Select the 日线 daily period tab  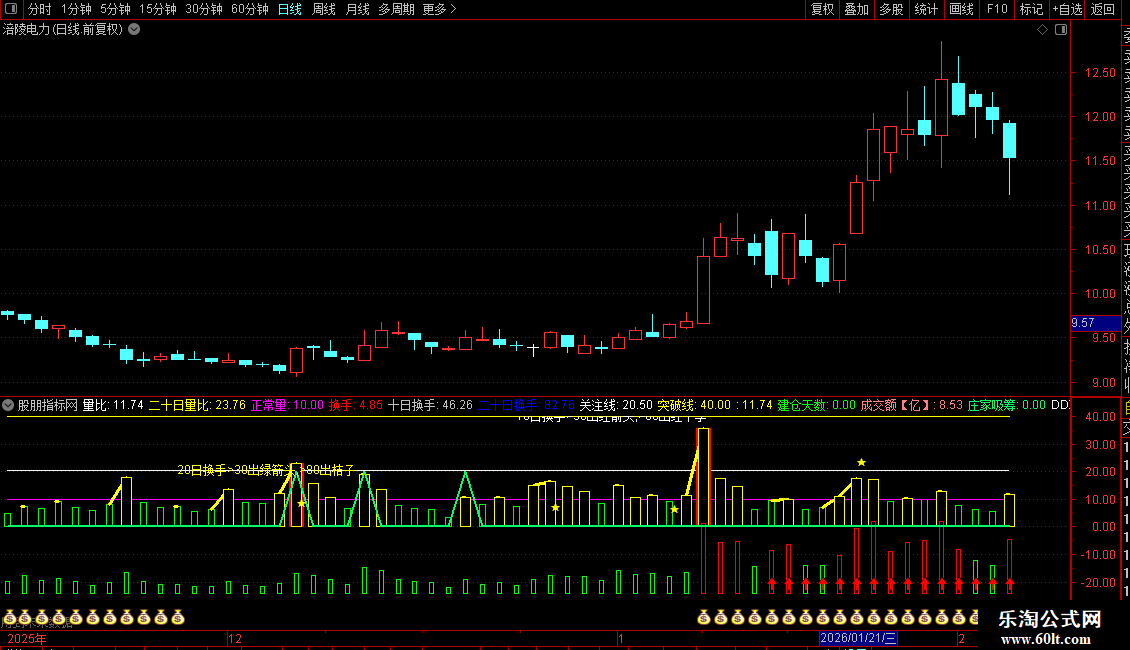(290, 9)
